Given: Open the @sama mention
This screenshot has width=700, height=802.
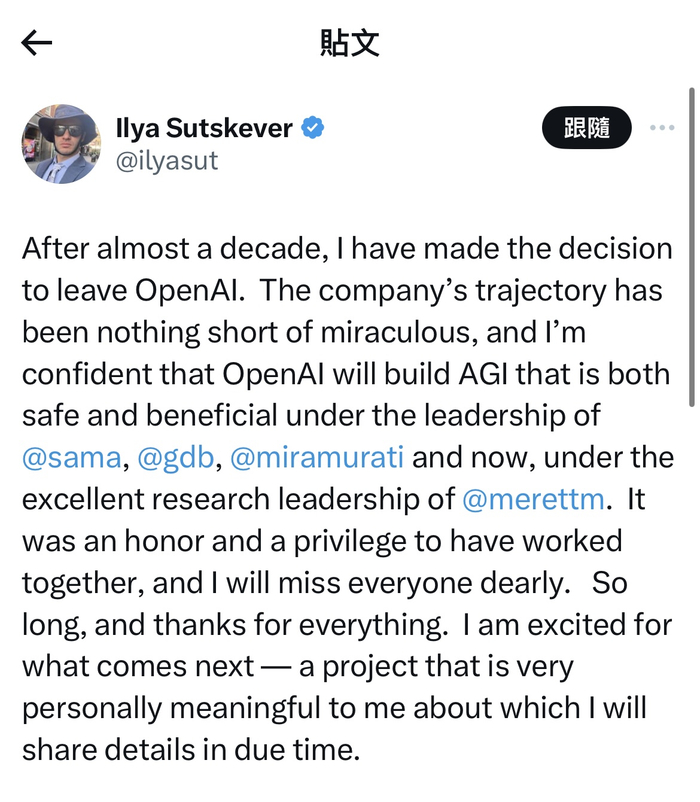Looking at the screenshot, I should (x=71, y=457).
